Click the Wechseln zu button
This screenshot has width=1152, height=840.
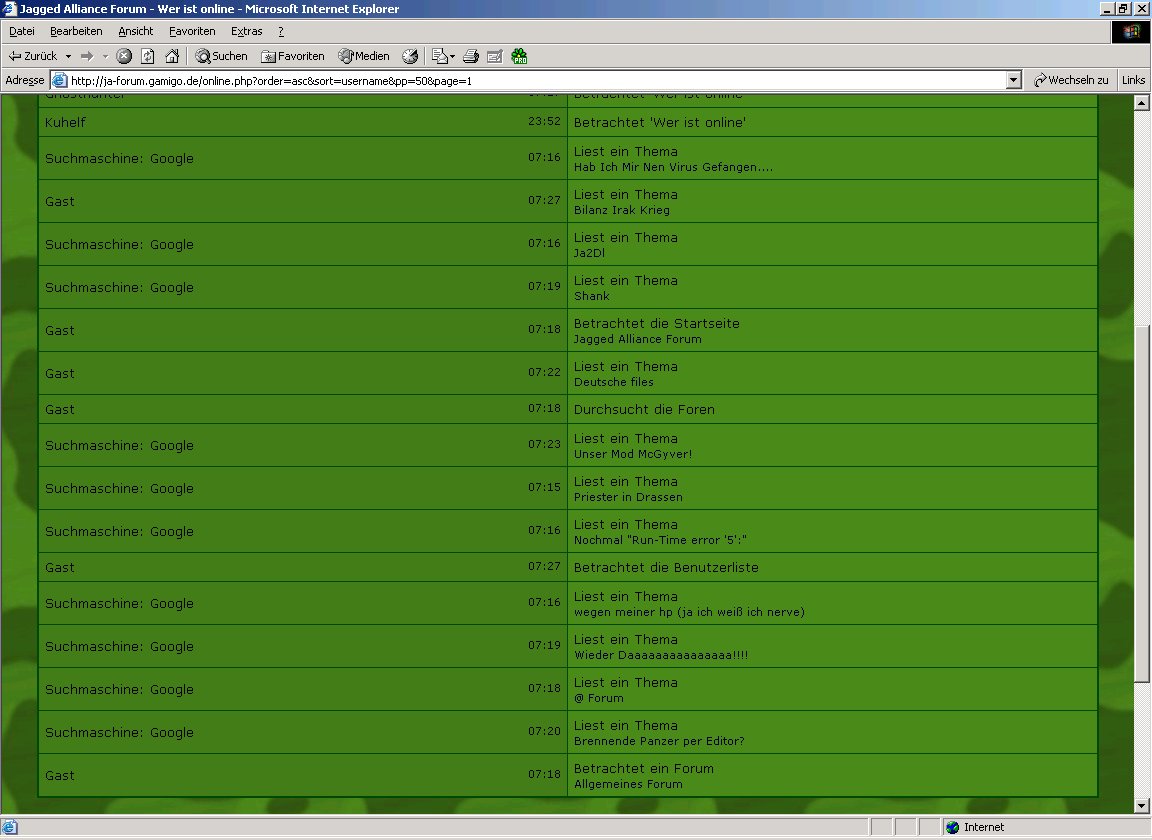pyautogui.click(x=1071, y=80)
